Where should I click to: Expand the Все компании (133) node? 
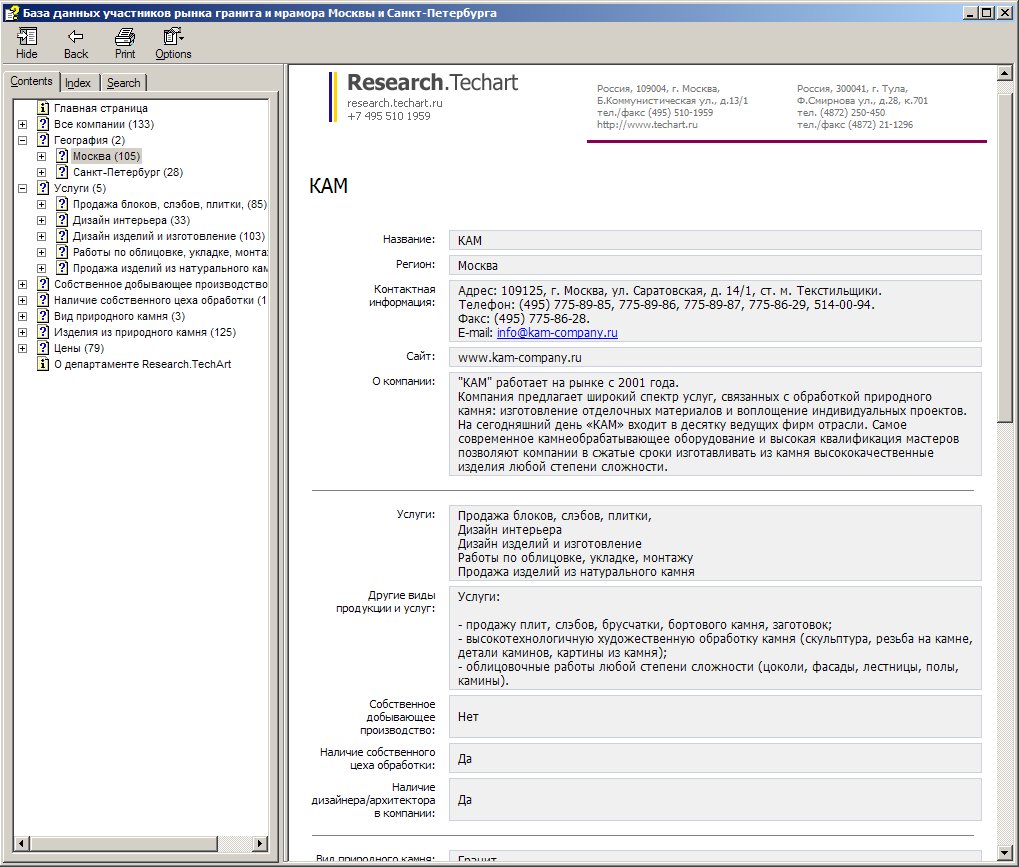(x=23, y=124)
